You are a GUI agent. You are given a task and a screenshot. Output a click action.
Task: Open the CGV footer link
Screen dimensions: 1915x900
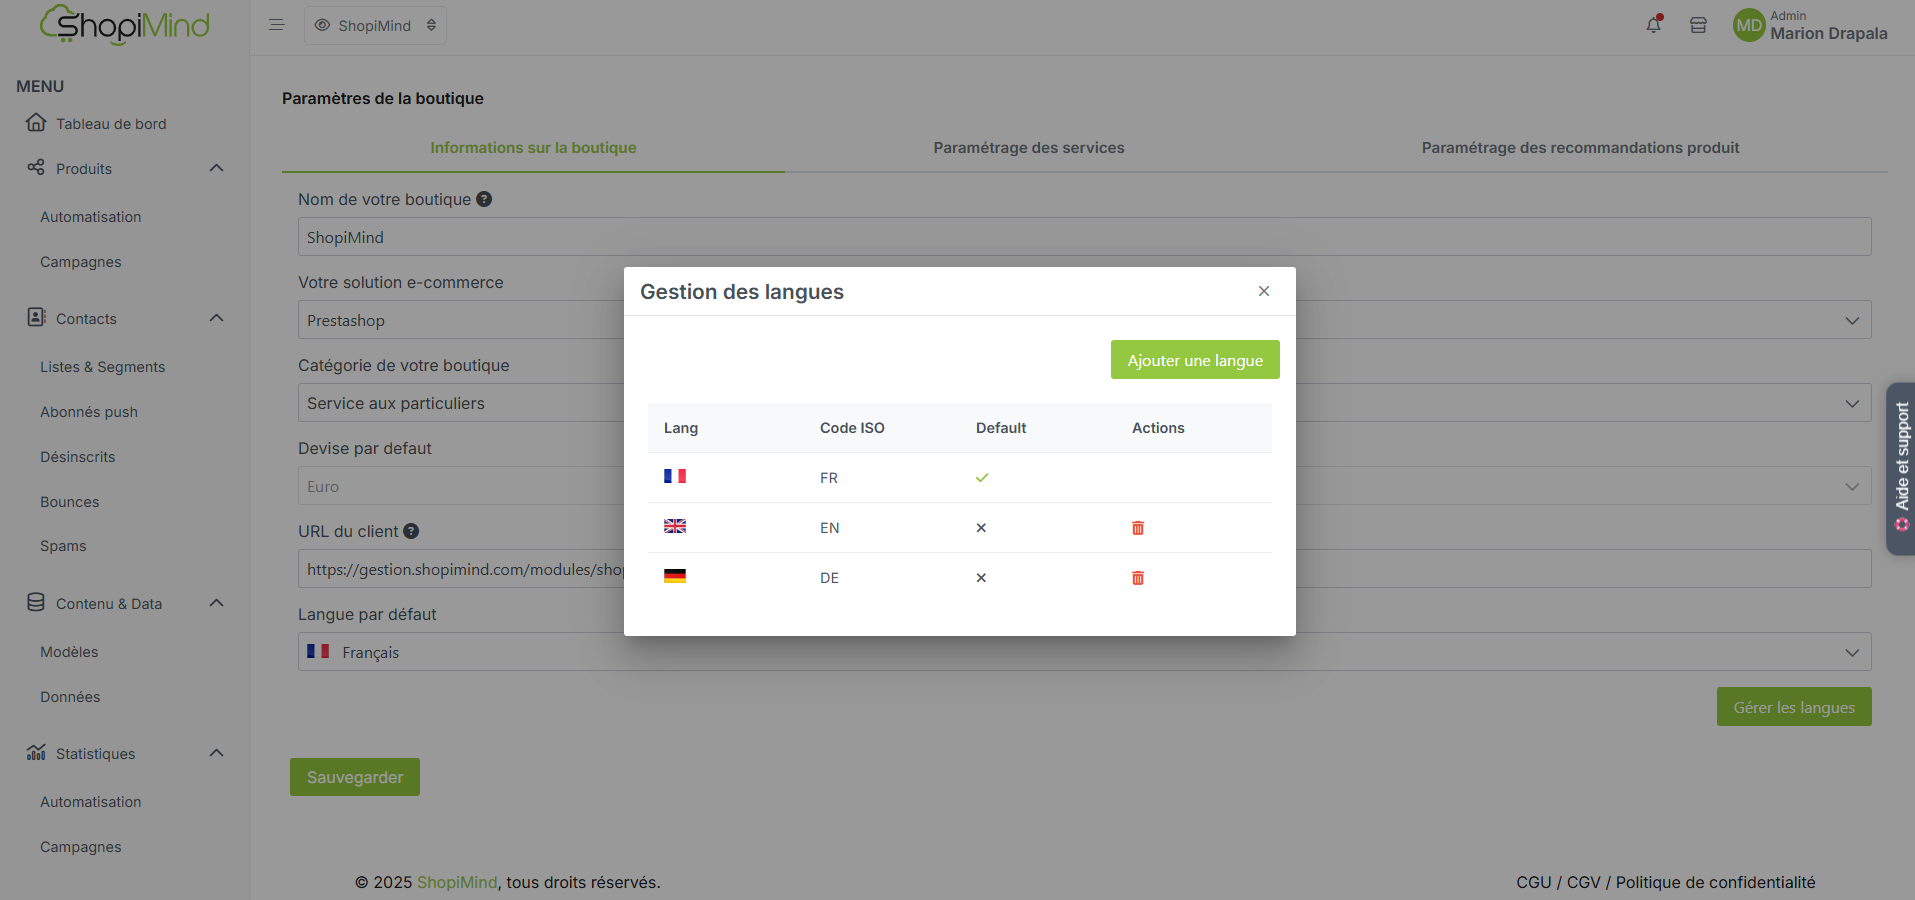[1584, 882]
